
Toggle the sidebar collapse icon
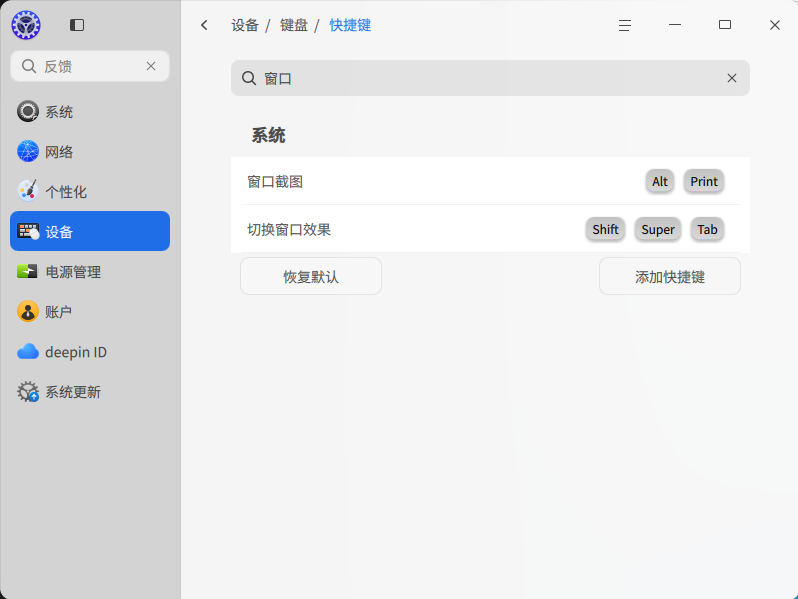(77, 25)
